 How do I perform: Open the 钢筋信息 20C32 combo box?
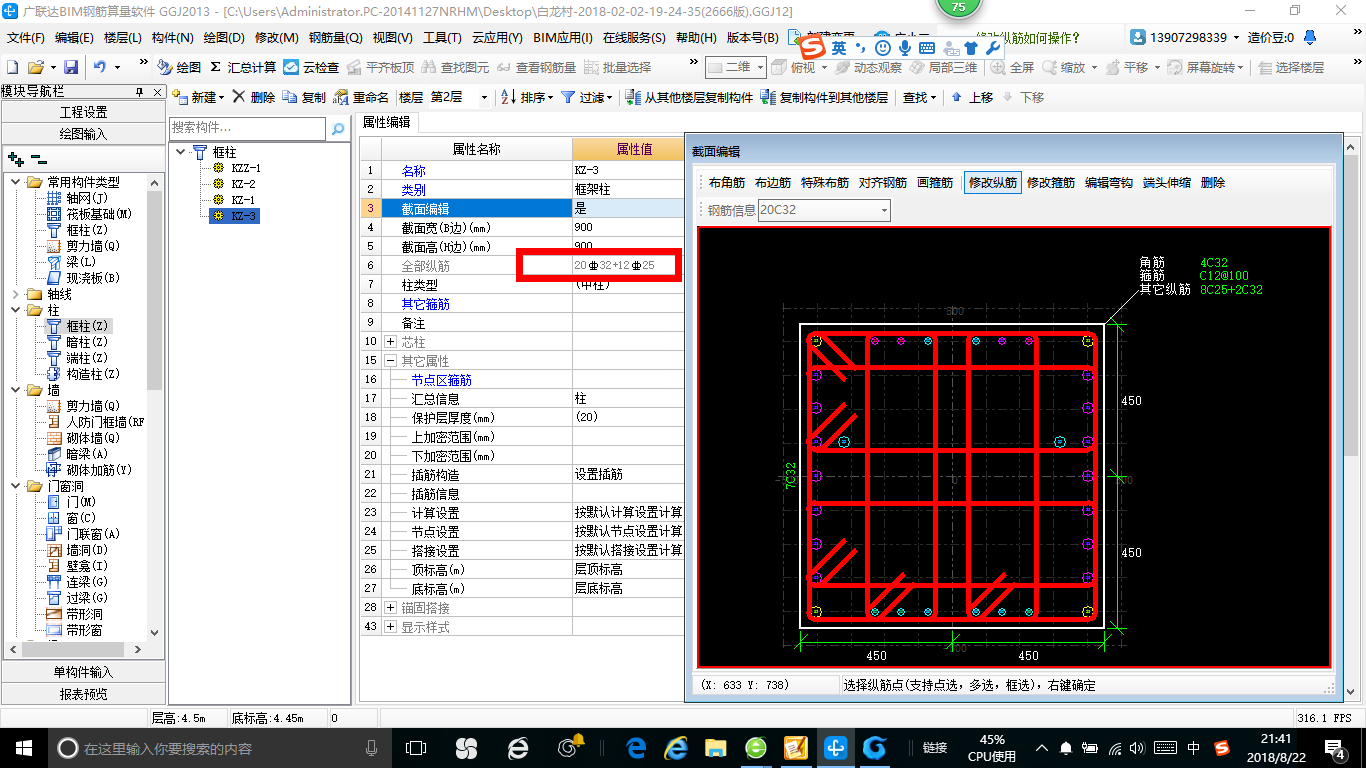pyautogui.click(x=824, y=210)
